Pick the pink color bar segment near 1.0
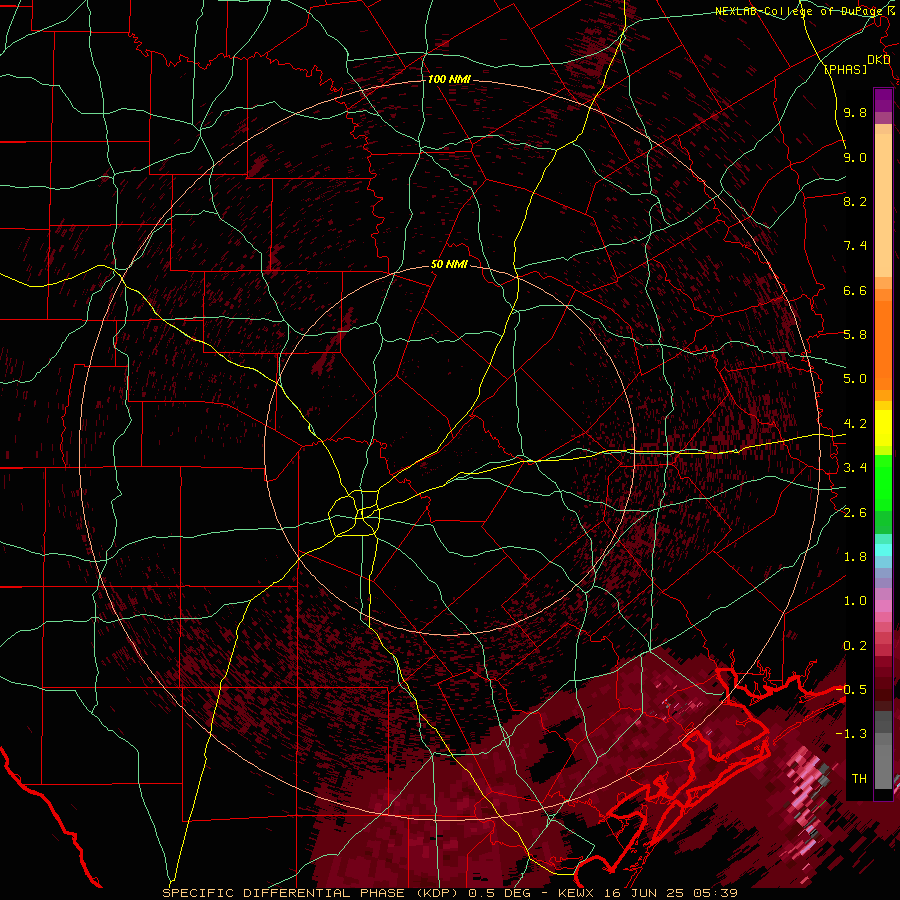Screen dimensions: 900x900 point(883,606)
